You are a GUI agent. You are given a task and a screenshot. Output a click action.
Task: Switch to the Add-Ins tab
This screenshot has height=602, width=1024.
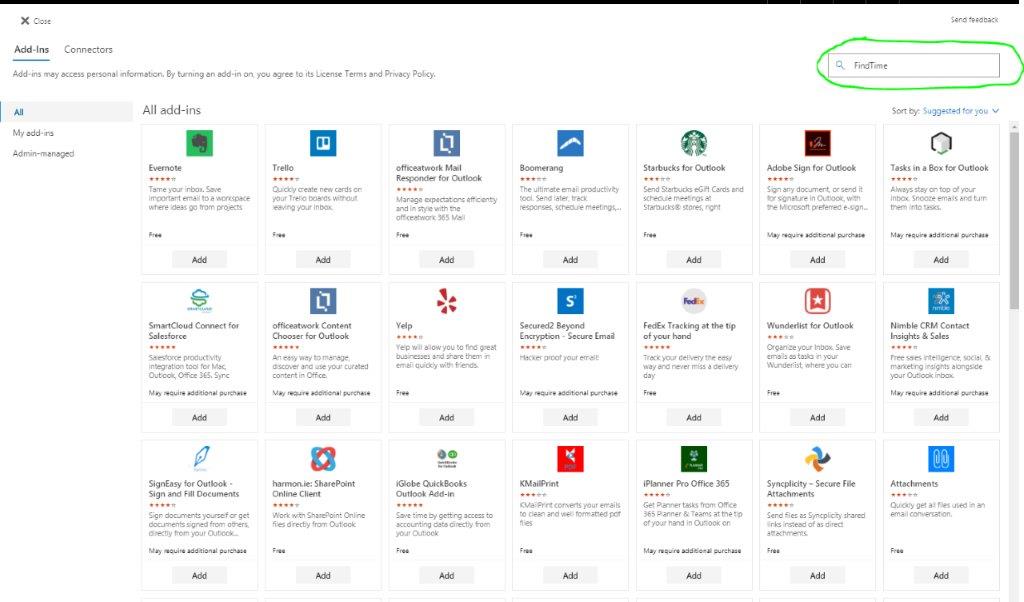(x=31, y=50)
